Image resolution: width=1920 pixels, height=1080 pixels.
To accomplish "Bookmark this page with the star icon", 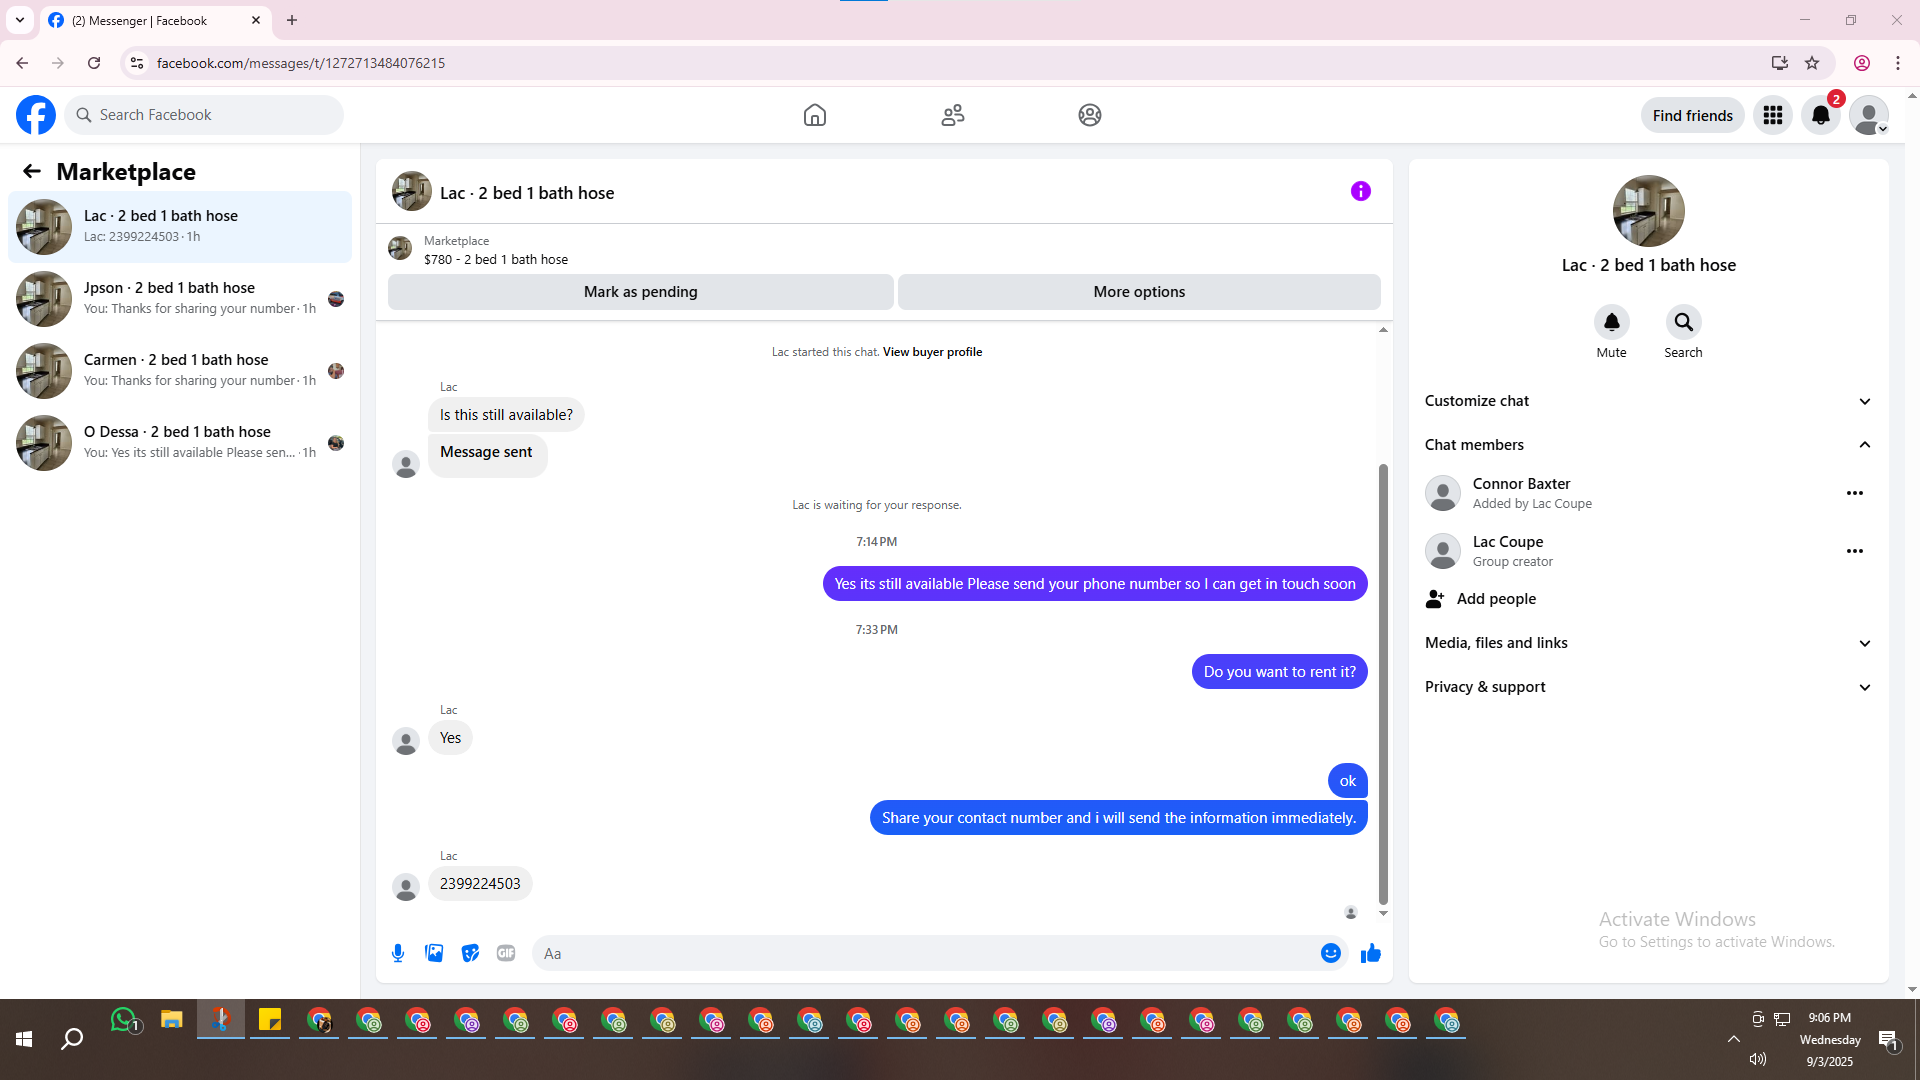I will click(1812, 63).
